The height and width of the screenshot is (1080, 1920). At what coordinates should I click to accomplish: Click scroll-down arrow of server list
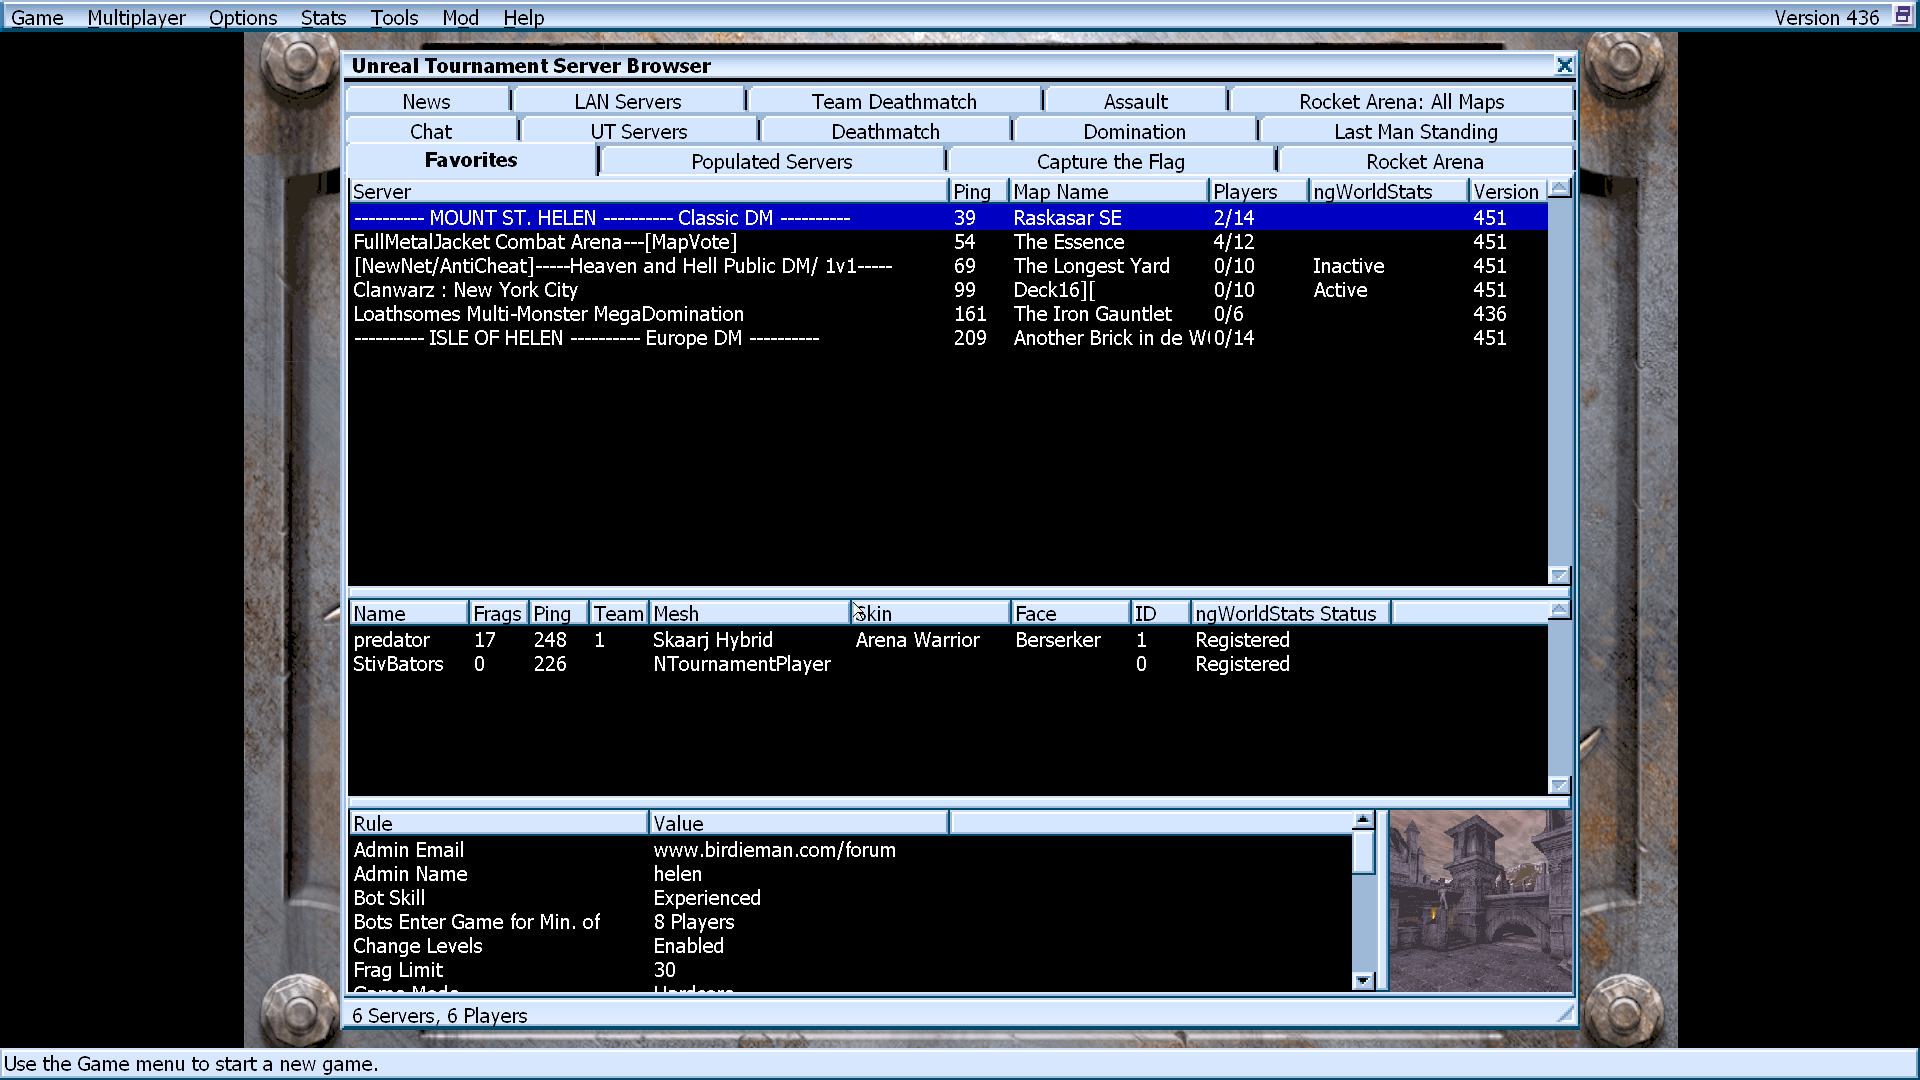coord(1559,575)
